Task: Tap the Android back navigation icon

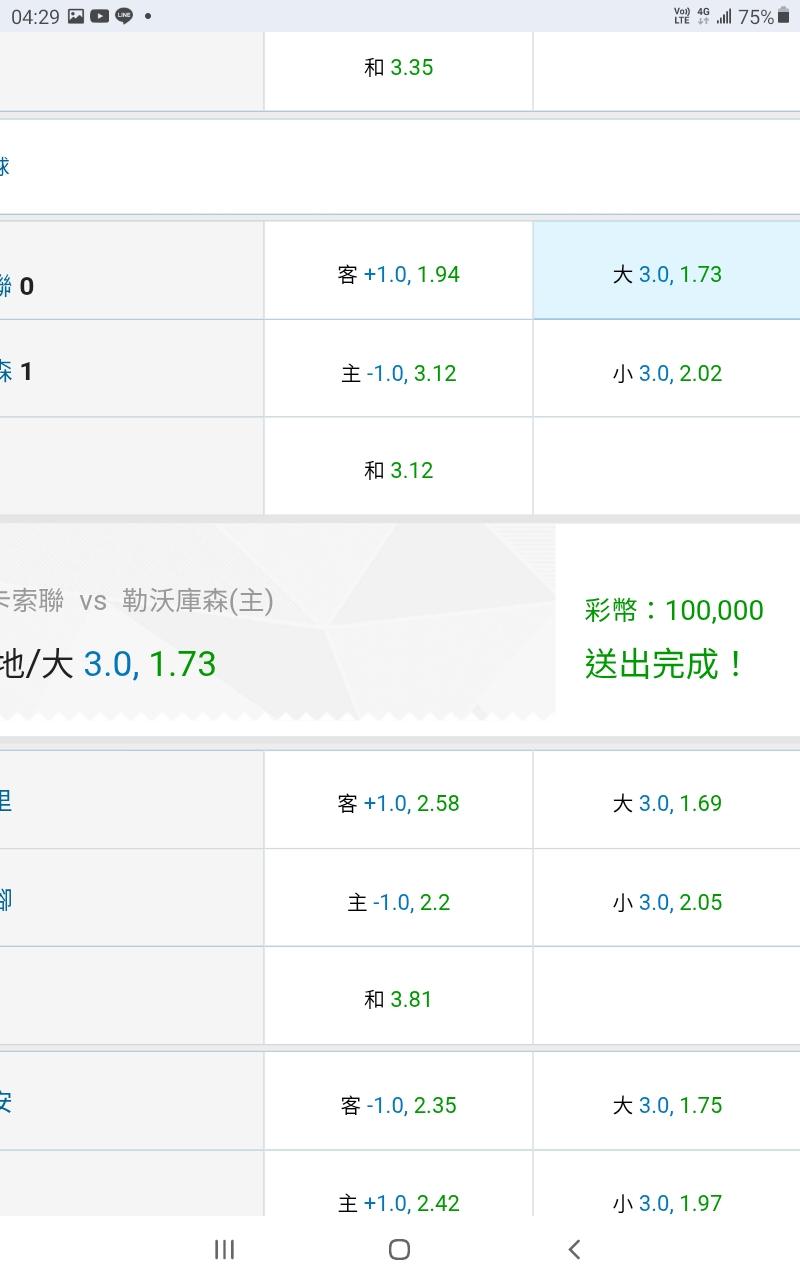Action: [574, 1248]
